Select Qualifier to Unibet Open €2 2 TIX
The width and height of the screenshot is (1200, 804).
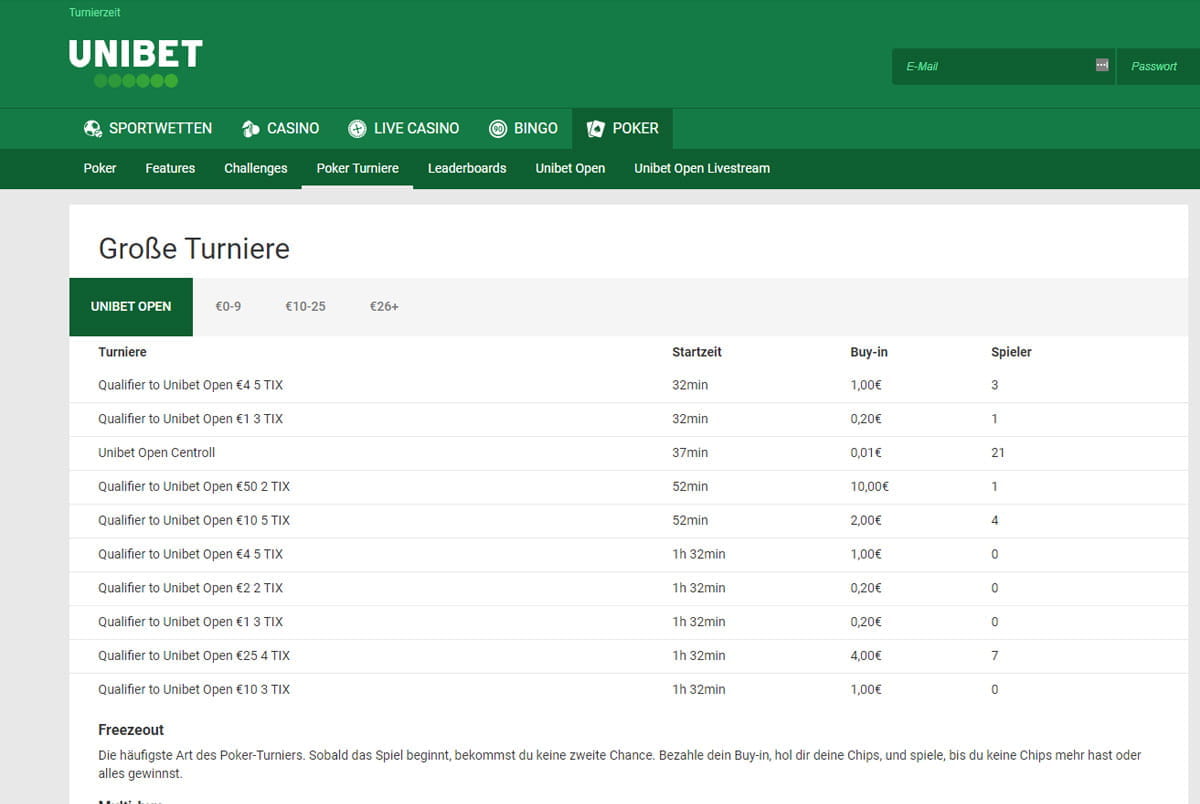(x=191, y=588)
